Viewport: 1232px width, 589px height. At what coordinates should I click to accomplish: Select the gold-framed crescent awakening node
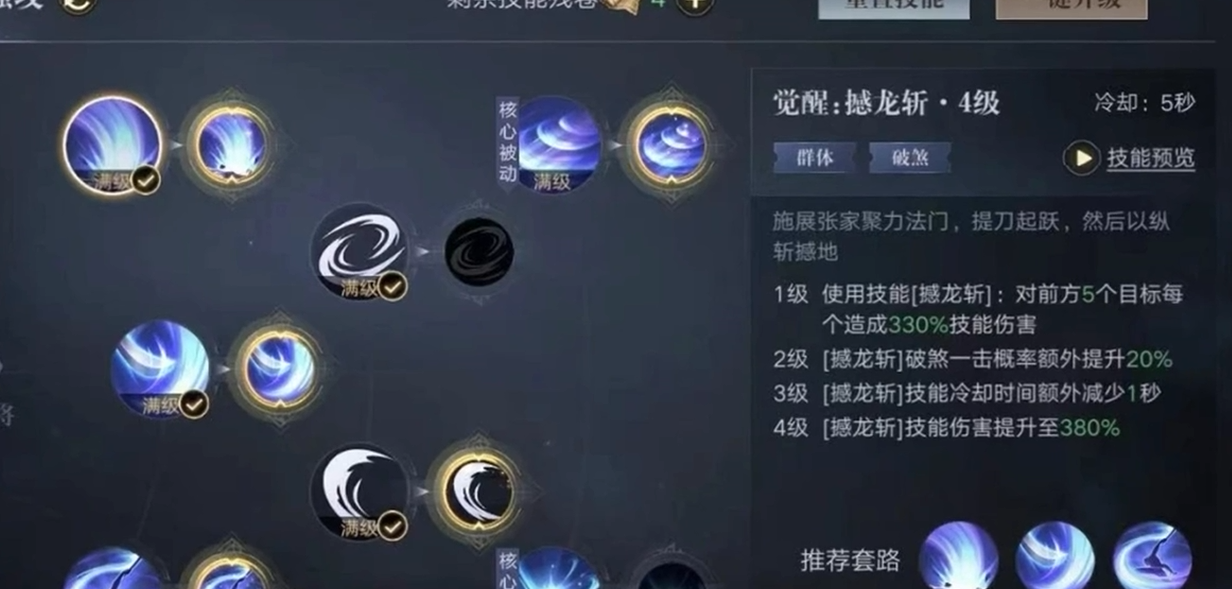point(478,492)
